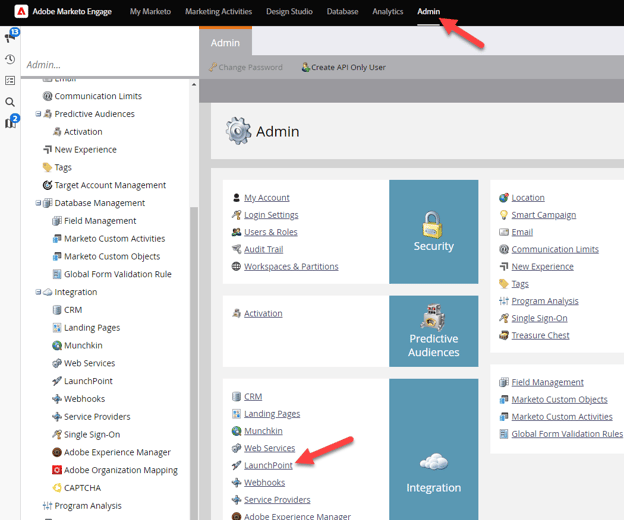Click the search magnifier icon in left rail
This screenshot has height=520, width=624.
pyautogui.click(x=10, y=102)
